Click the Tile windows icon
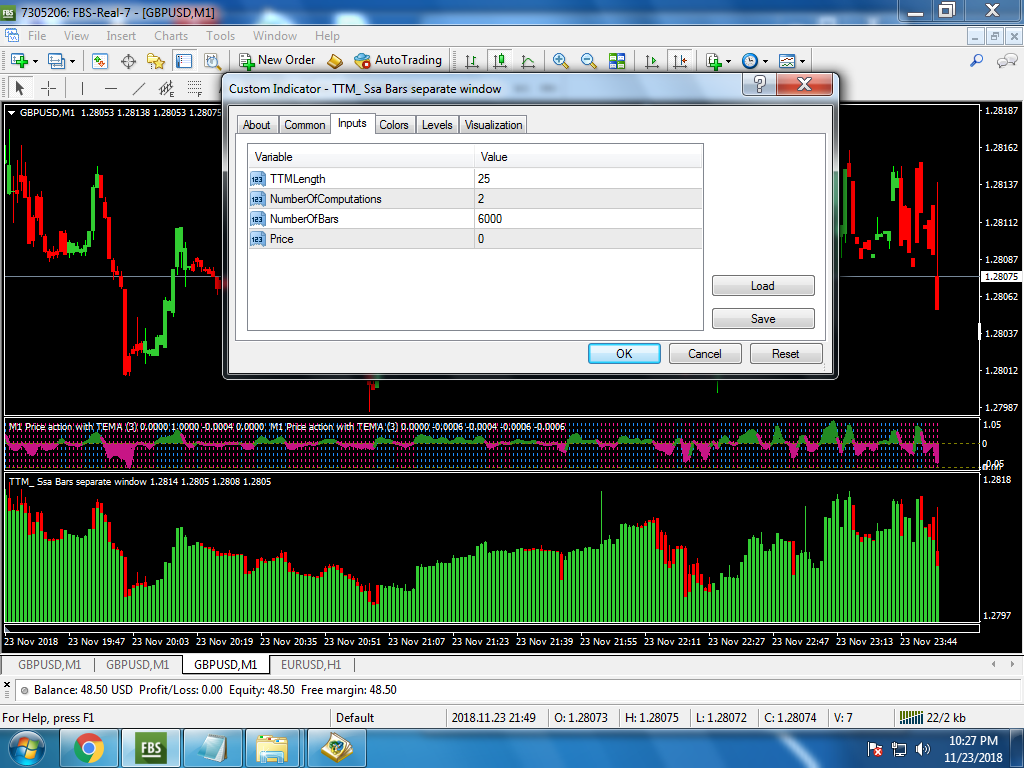 coord(616,61)
